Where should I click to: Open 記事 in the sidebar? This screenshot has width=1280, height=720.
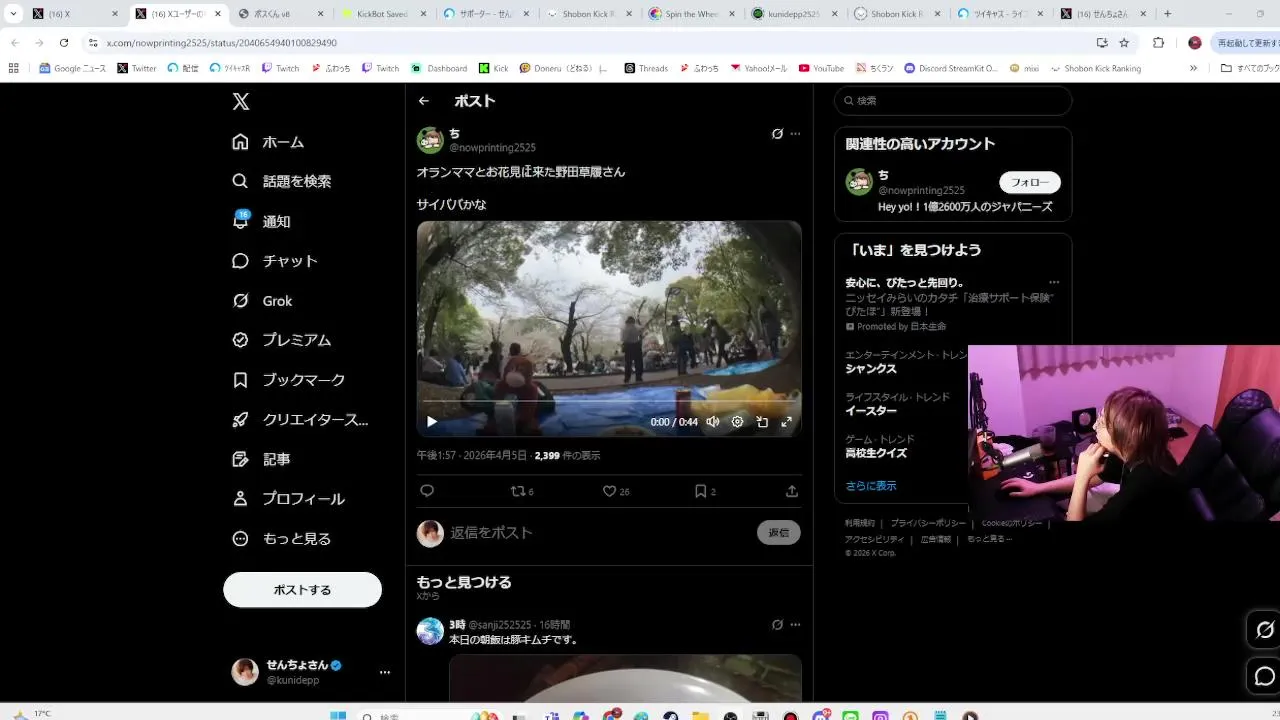[x=261, y=459]
